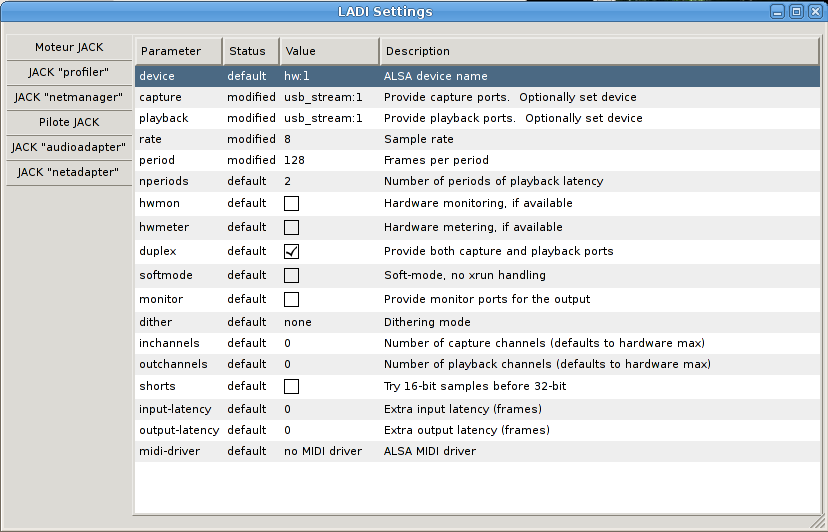
Task: Click the Description column header
Action: [x=599, y=51]
